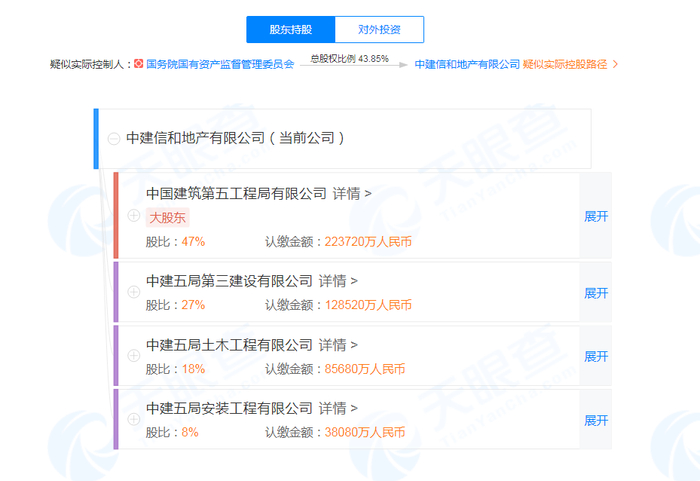Open 详情 for 中建五局第三建设有限公司
The width and height of the screenshot is (700, 481).
338,281
